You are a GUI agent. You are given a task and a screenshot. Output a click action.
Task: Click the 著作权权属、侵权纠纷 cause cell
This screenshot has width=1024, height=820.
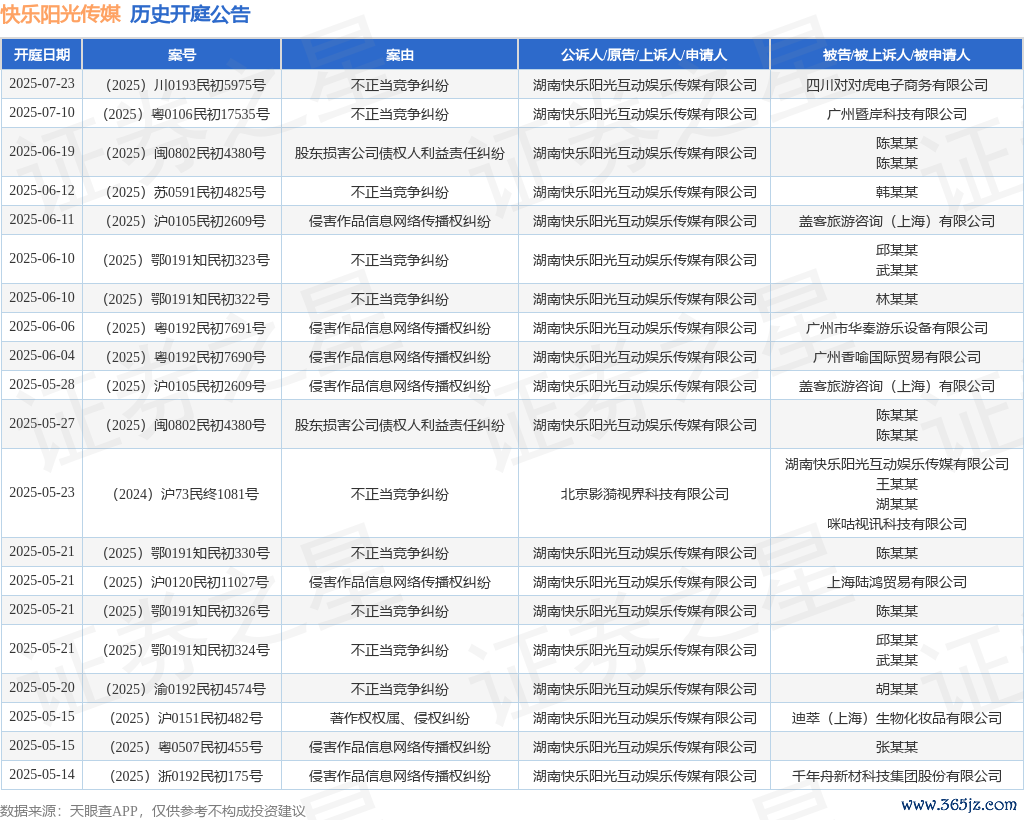point(400,718)
